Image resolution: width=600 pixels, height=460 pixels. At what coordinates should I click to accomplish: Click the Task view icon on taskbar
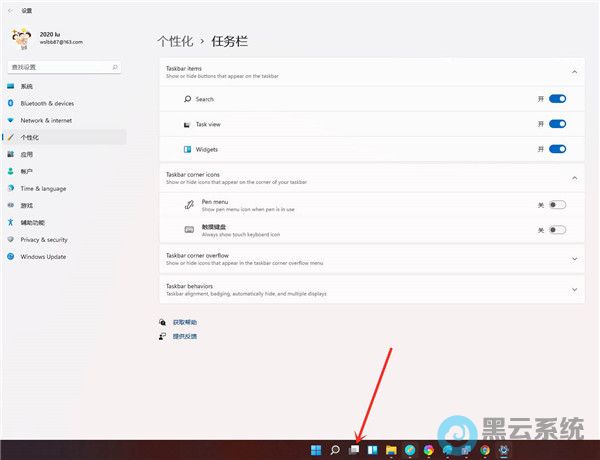coord(354,450)
